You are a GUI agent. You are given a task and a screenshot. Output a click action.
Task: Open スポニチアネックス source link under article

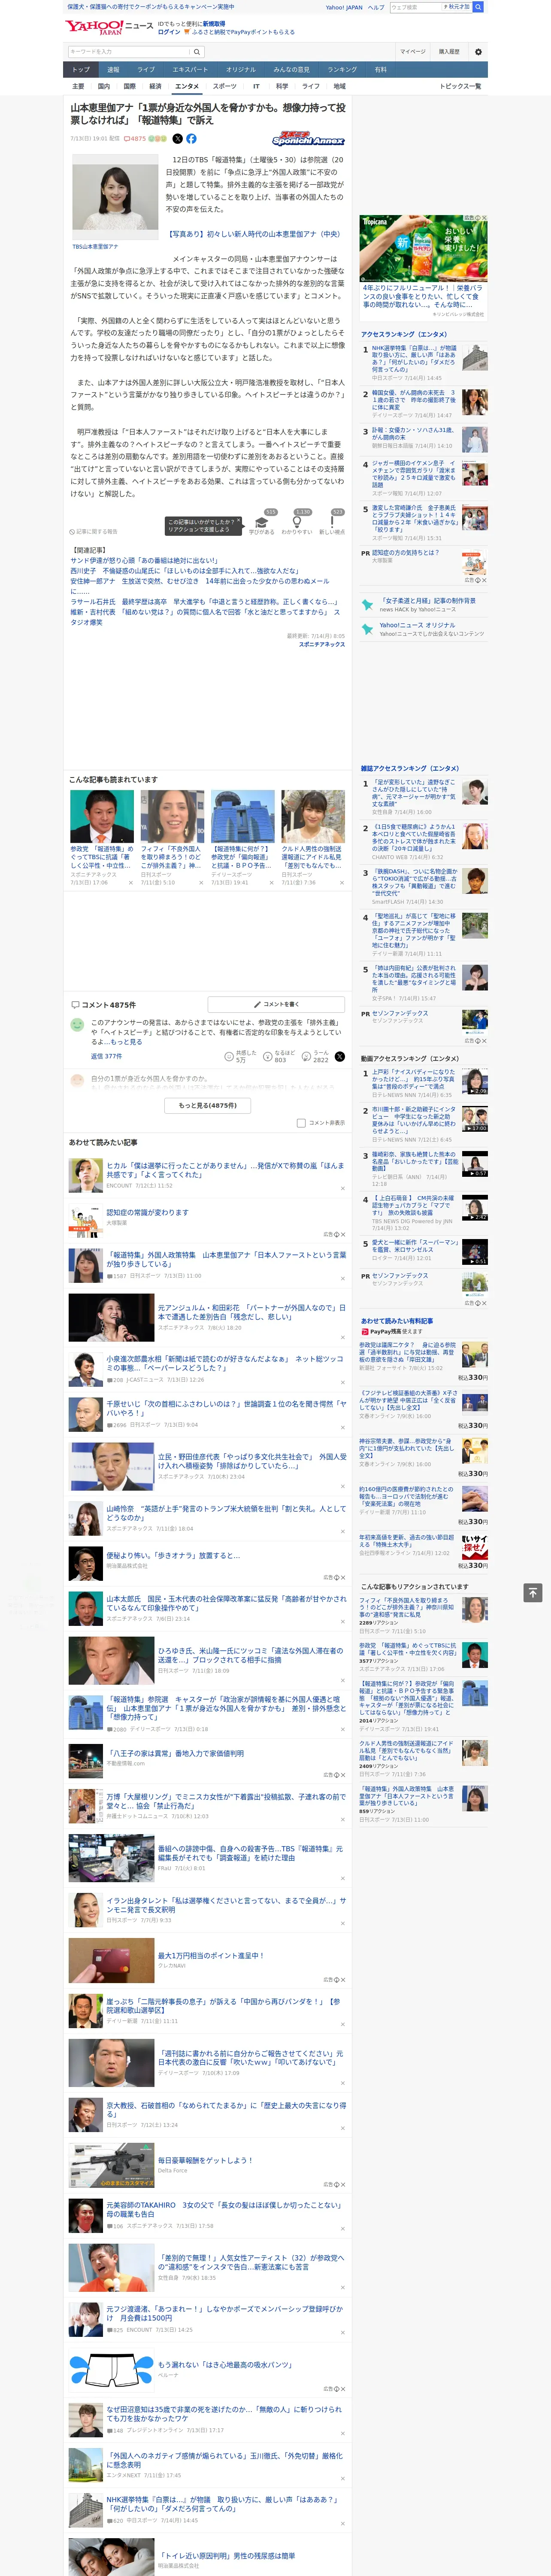[322, 644]
